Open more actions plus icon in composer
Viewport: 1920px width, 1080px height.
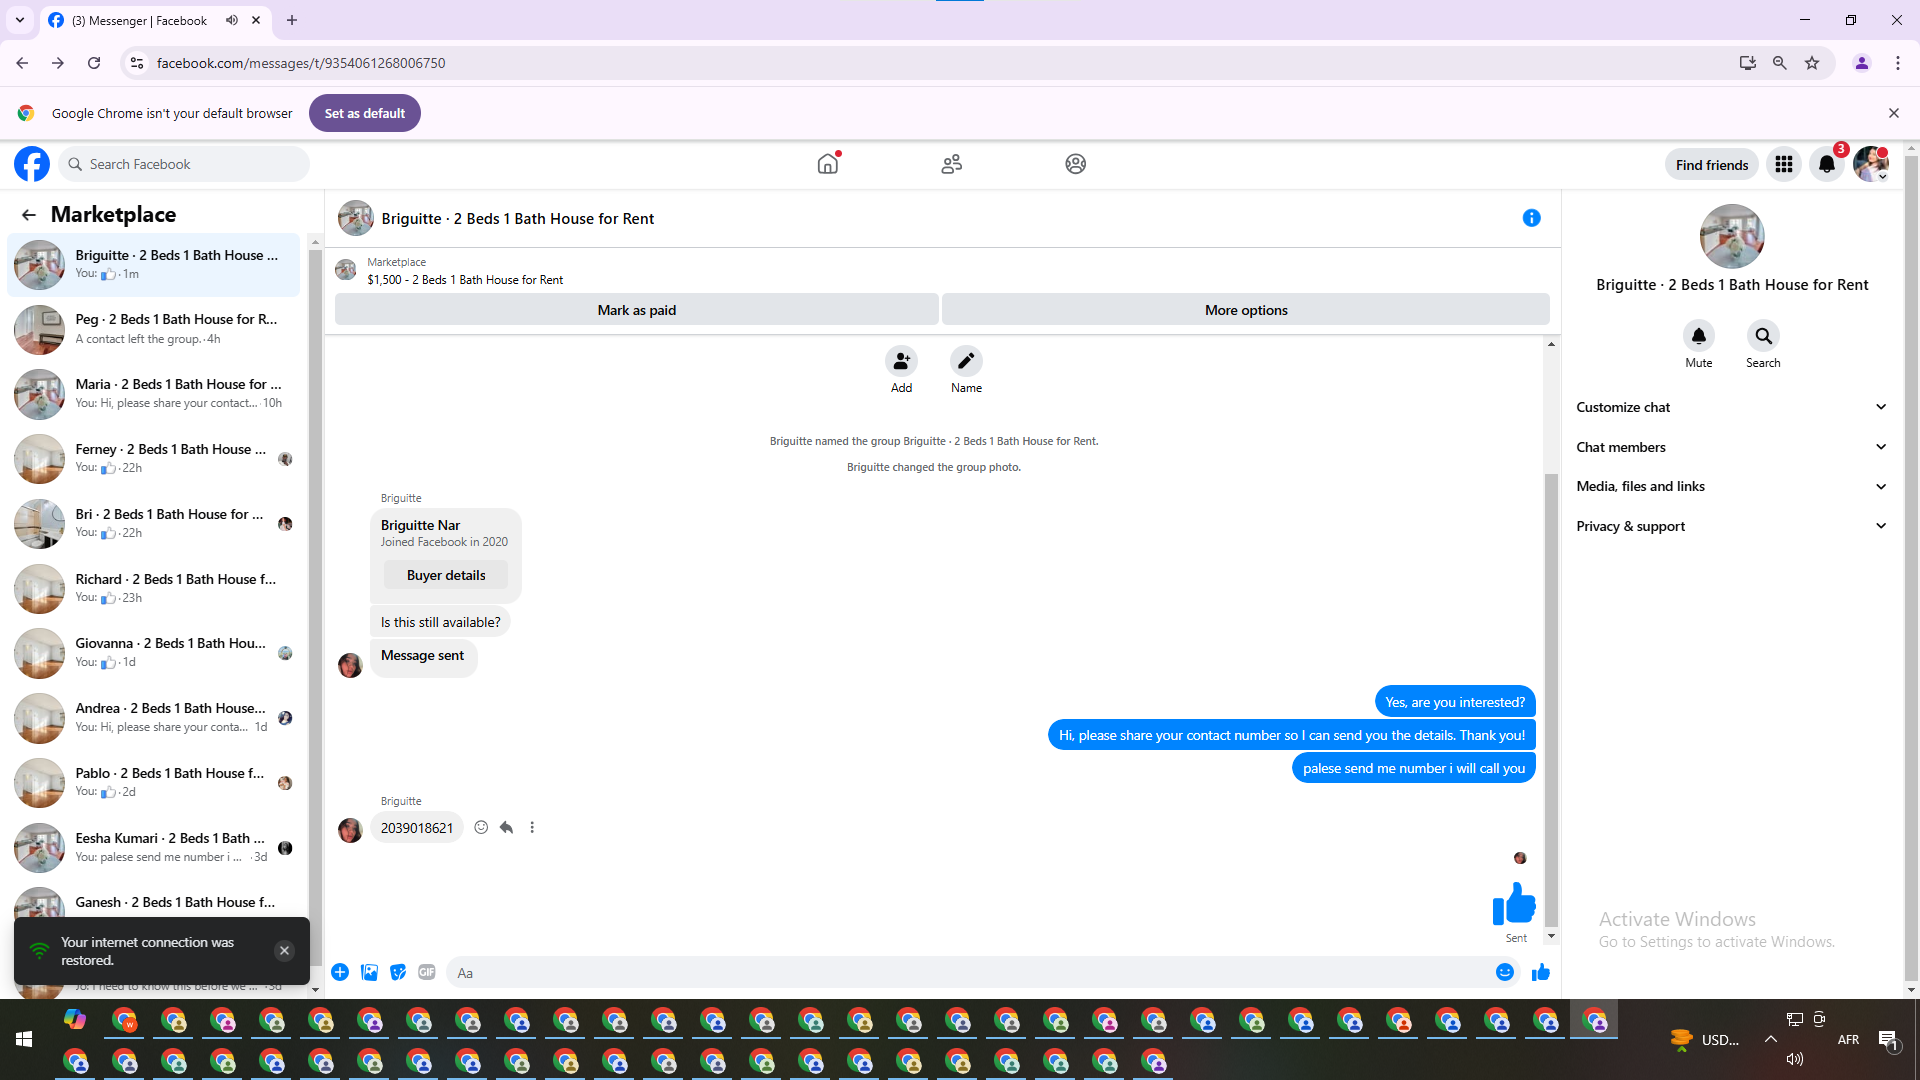(x=340, y=973)
